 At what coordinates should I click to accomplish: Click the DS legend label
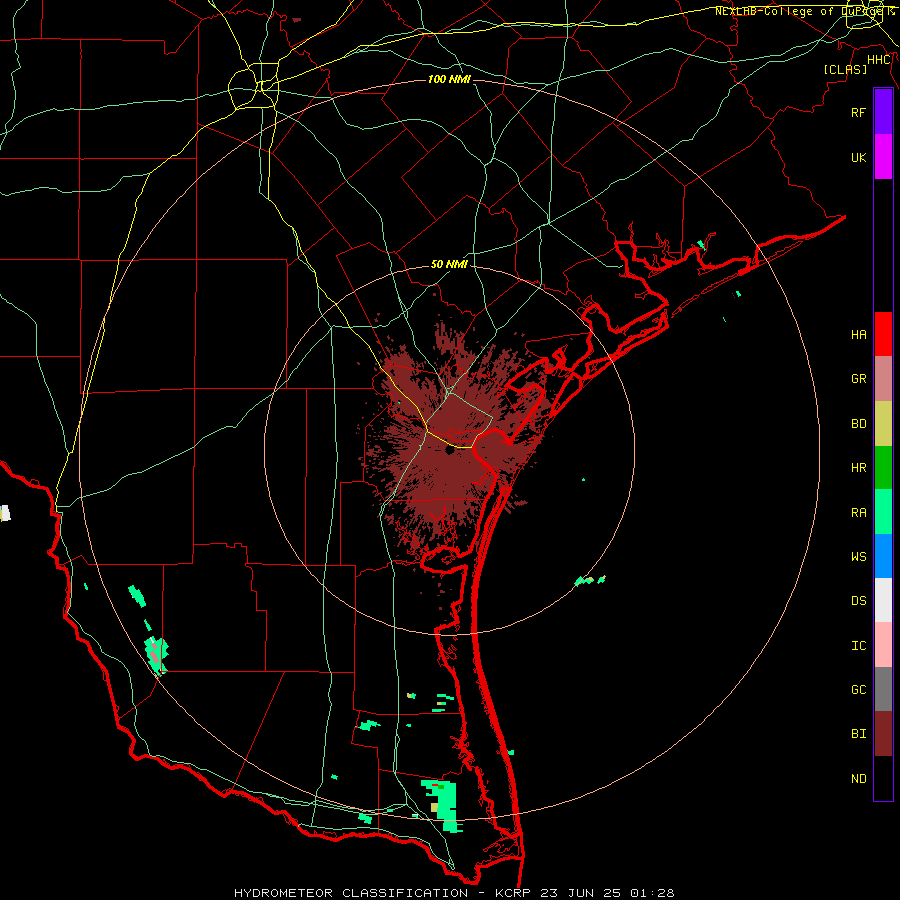(x=858, y=600)
